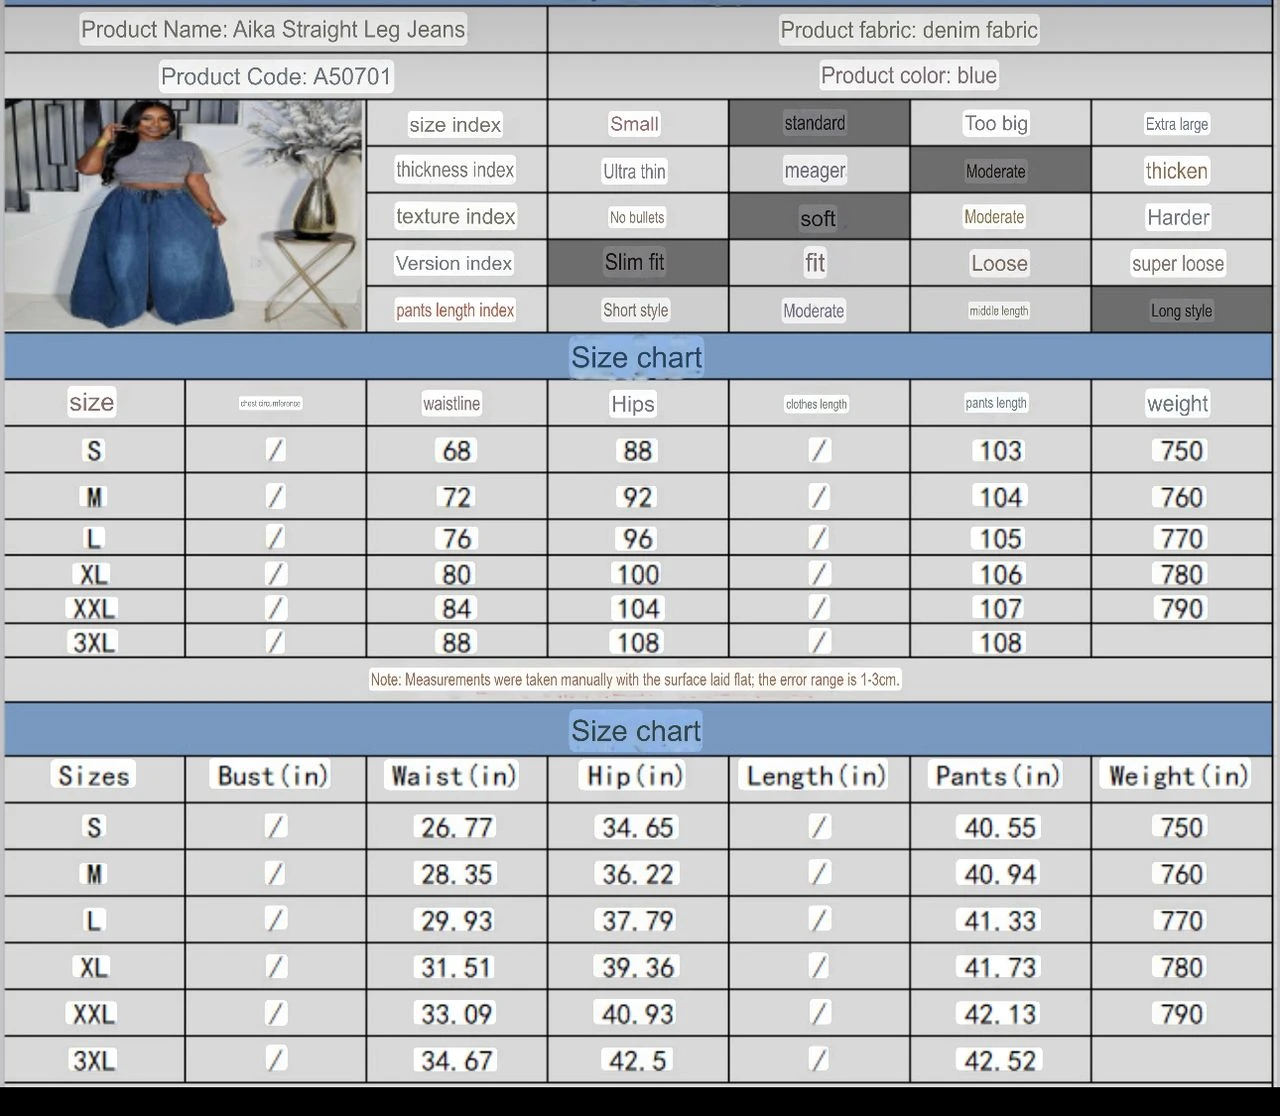Click the model photo thumbnail
Image resolution: width=1280 pixels, height=1116 pixels.
pos(184,214)
